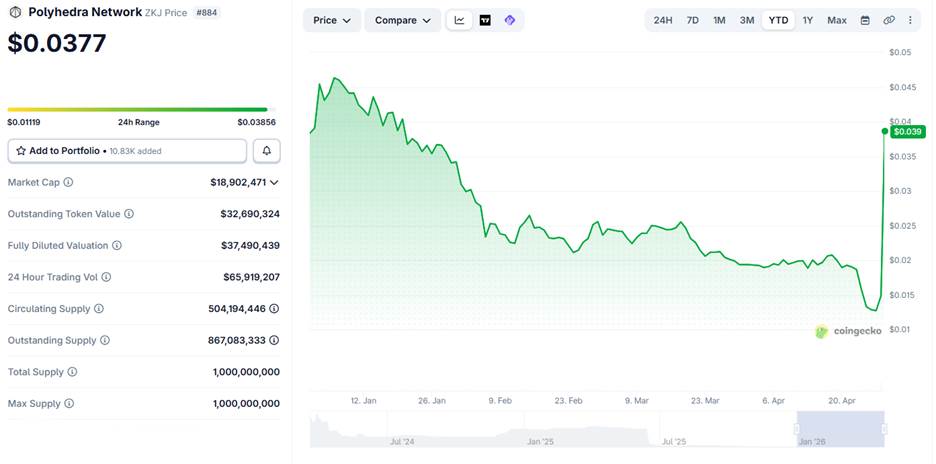This screenshot has height=464, width=936.
Task: Click the highlighted range in the bottom navigator
Action: click(x=840, y=429)
